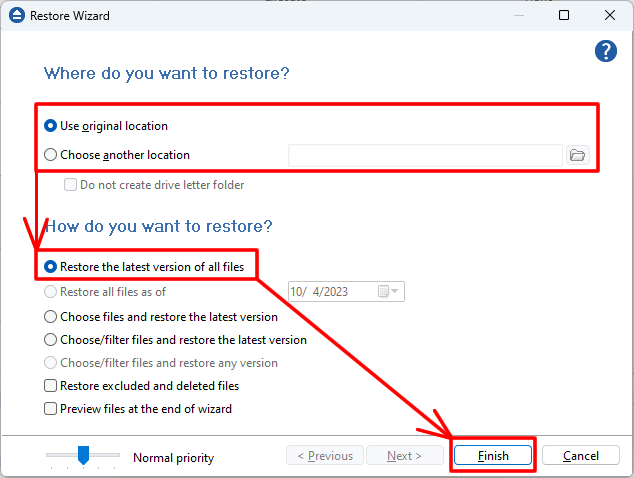634x478 pixels.
Task: Click the Cancel button
Action: [581, 456]
